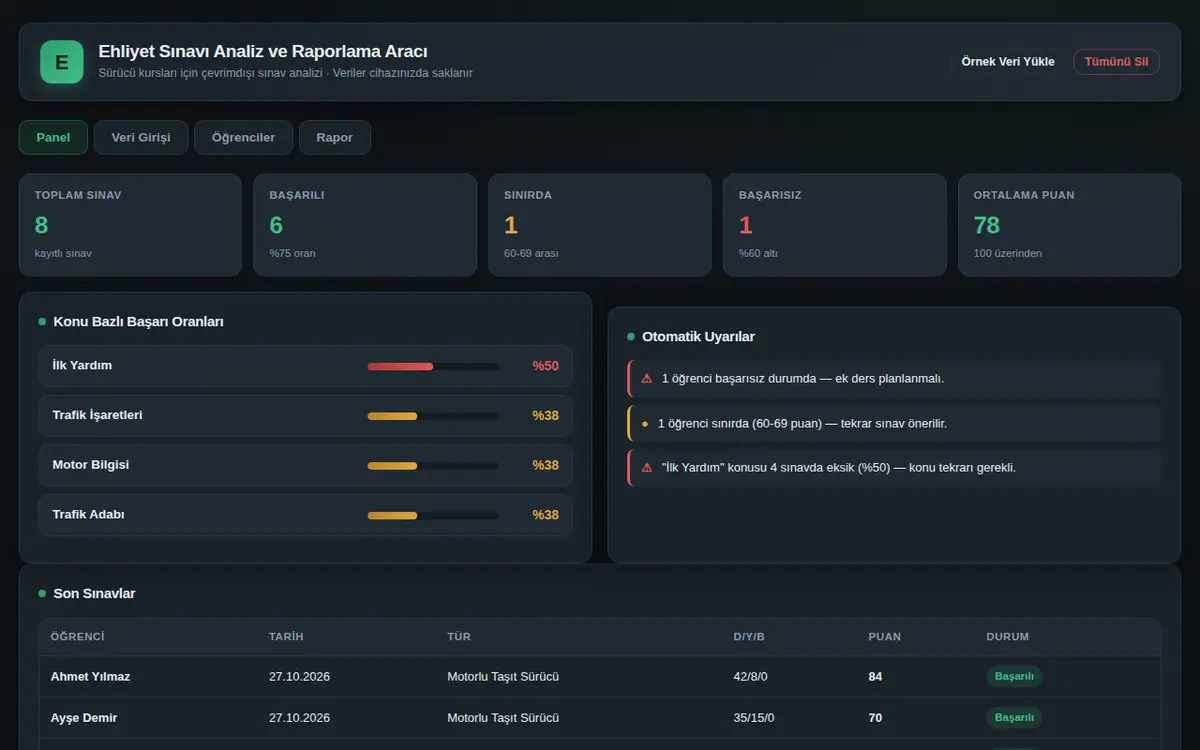
Task: Click the score 70 in Ayşe Demir's row
Action: coord(875,718)
